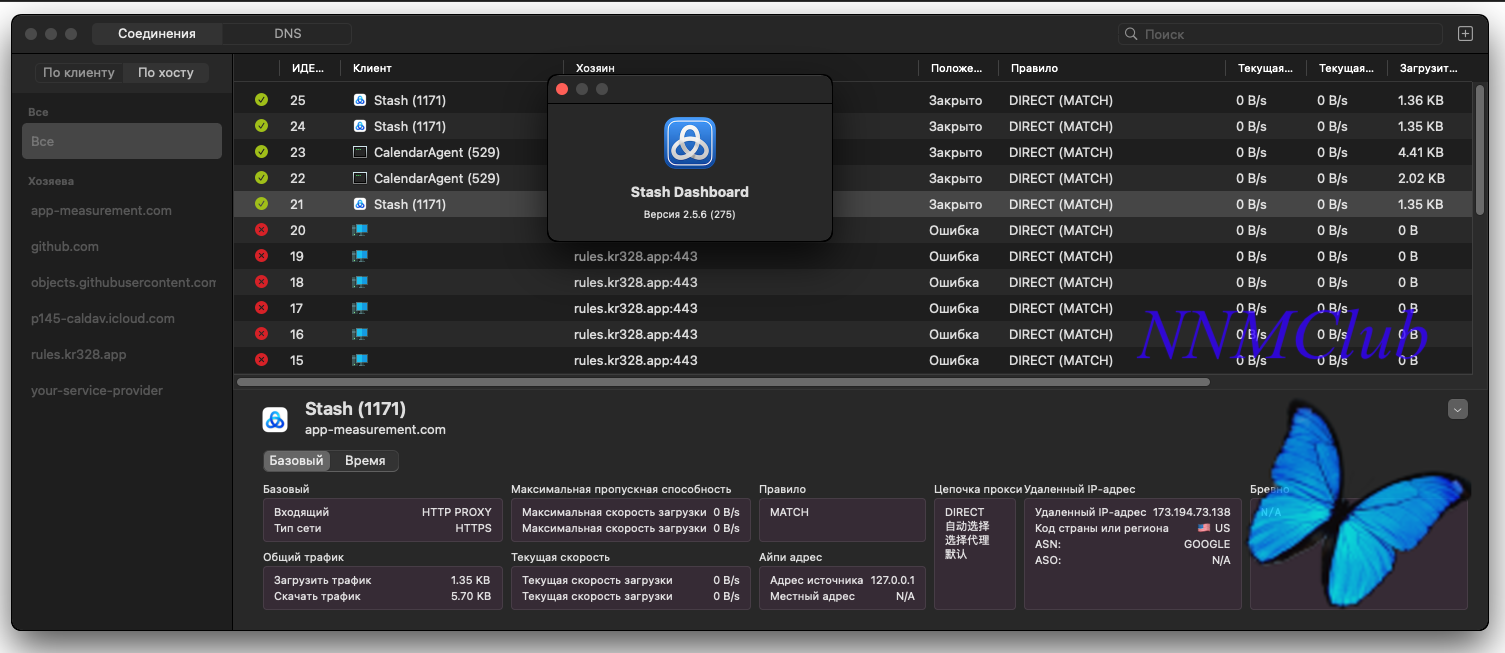
Task: Switch grouping to По клиенту
Action: click(x=79, y=73)
